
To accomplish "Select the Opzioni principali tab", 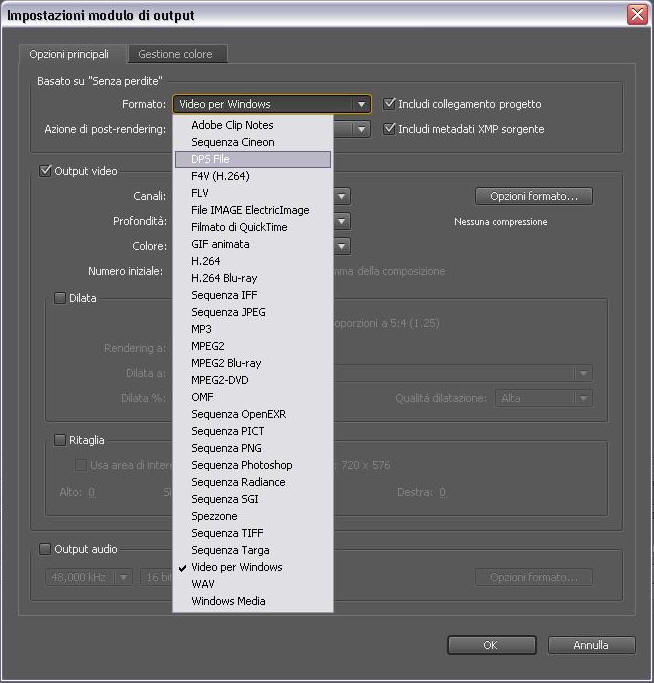I will [69, 54].
